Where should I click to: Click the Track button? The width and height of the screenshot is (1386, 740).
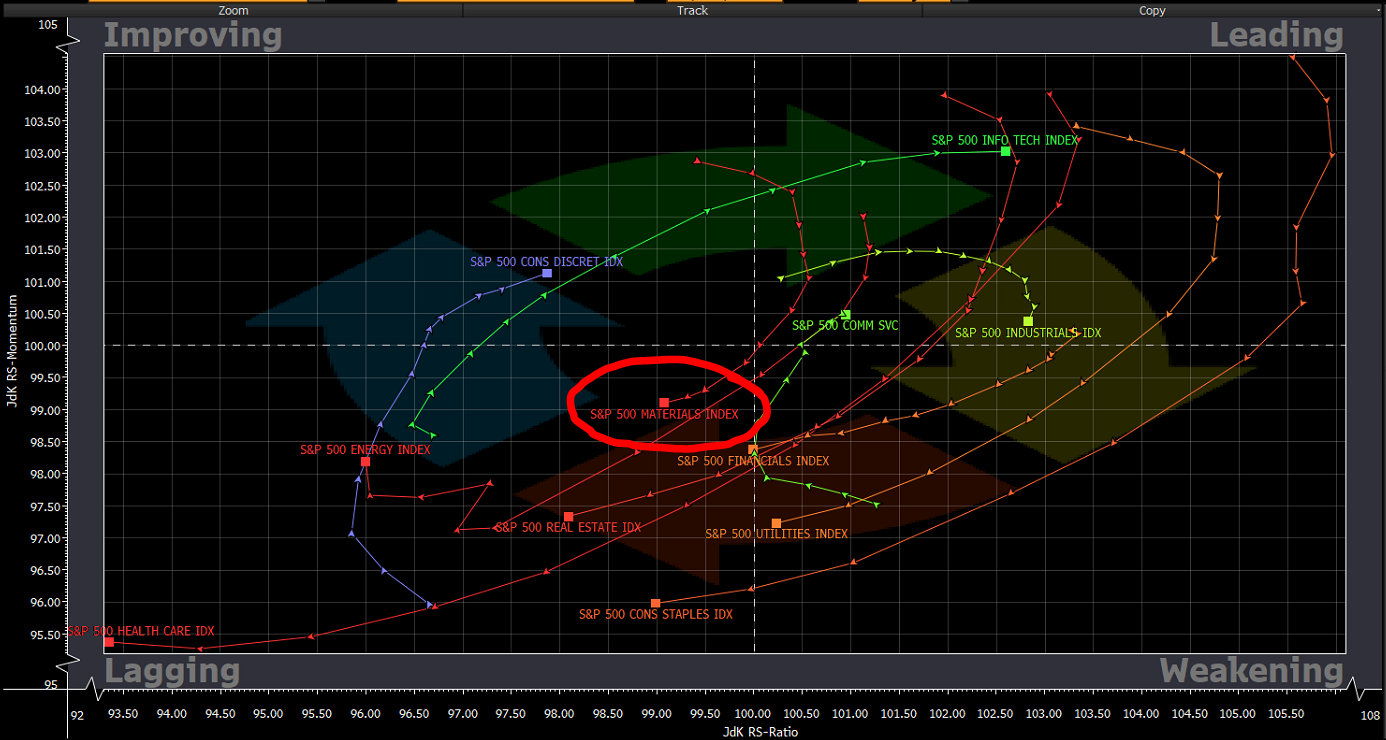click(x=692, y=10)
